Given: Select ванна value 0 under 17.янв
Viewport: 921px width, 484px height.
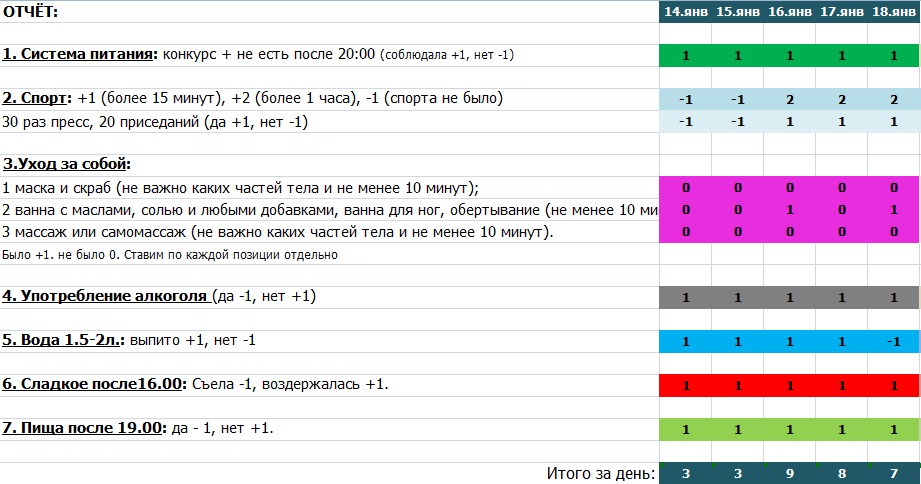Looking at the screenshot, I should tap(842, 210).
